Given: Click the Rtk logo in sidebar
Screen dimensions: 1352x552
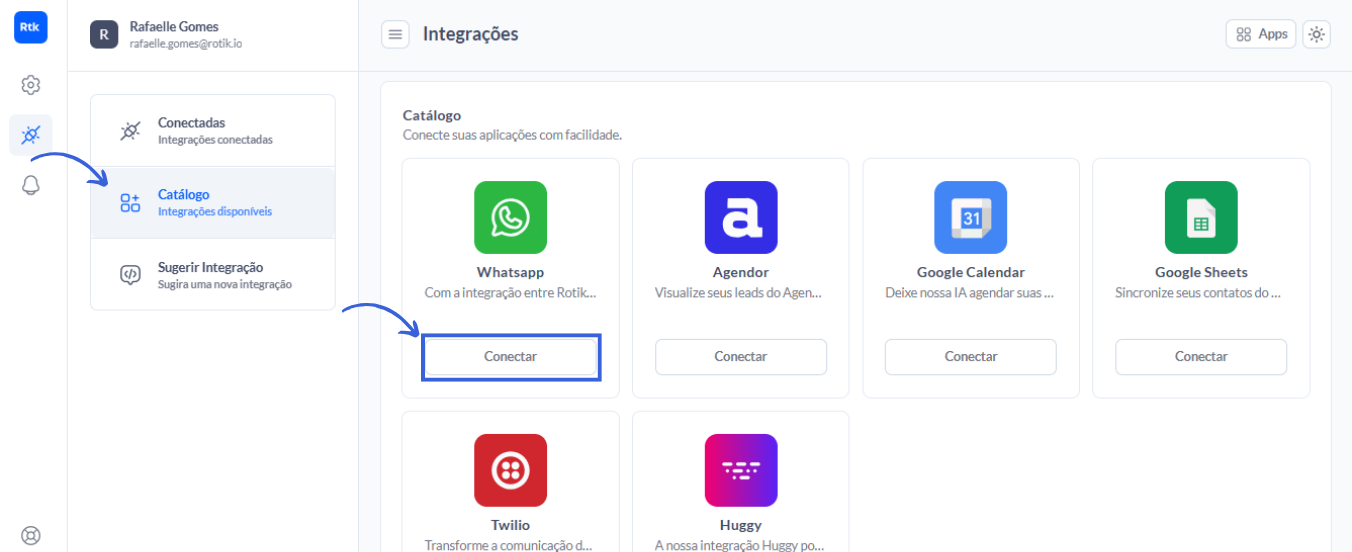Looking at the screenshot, I should pos(31,27).
